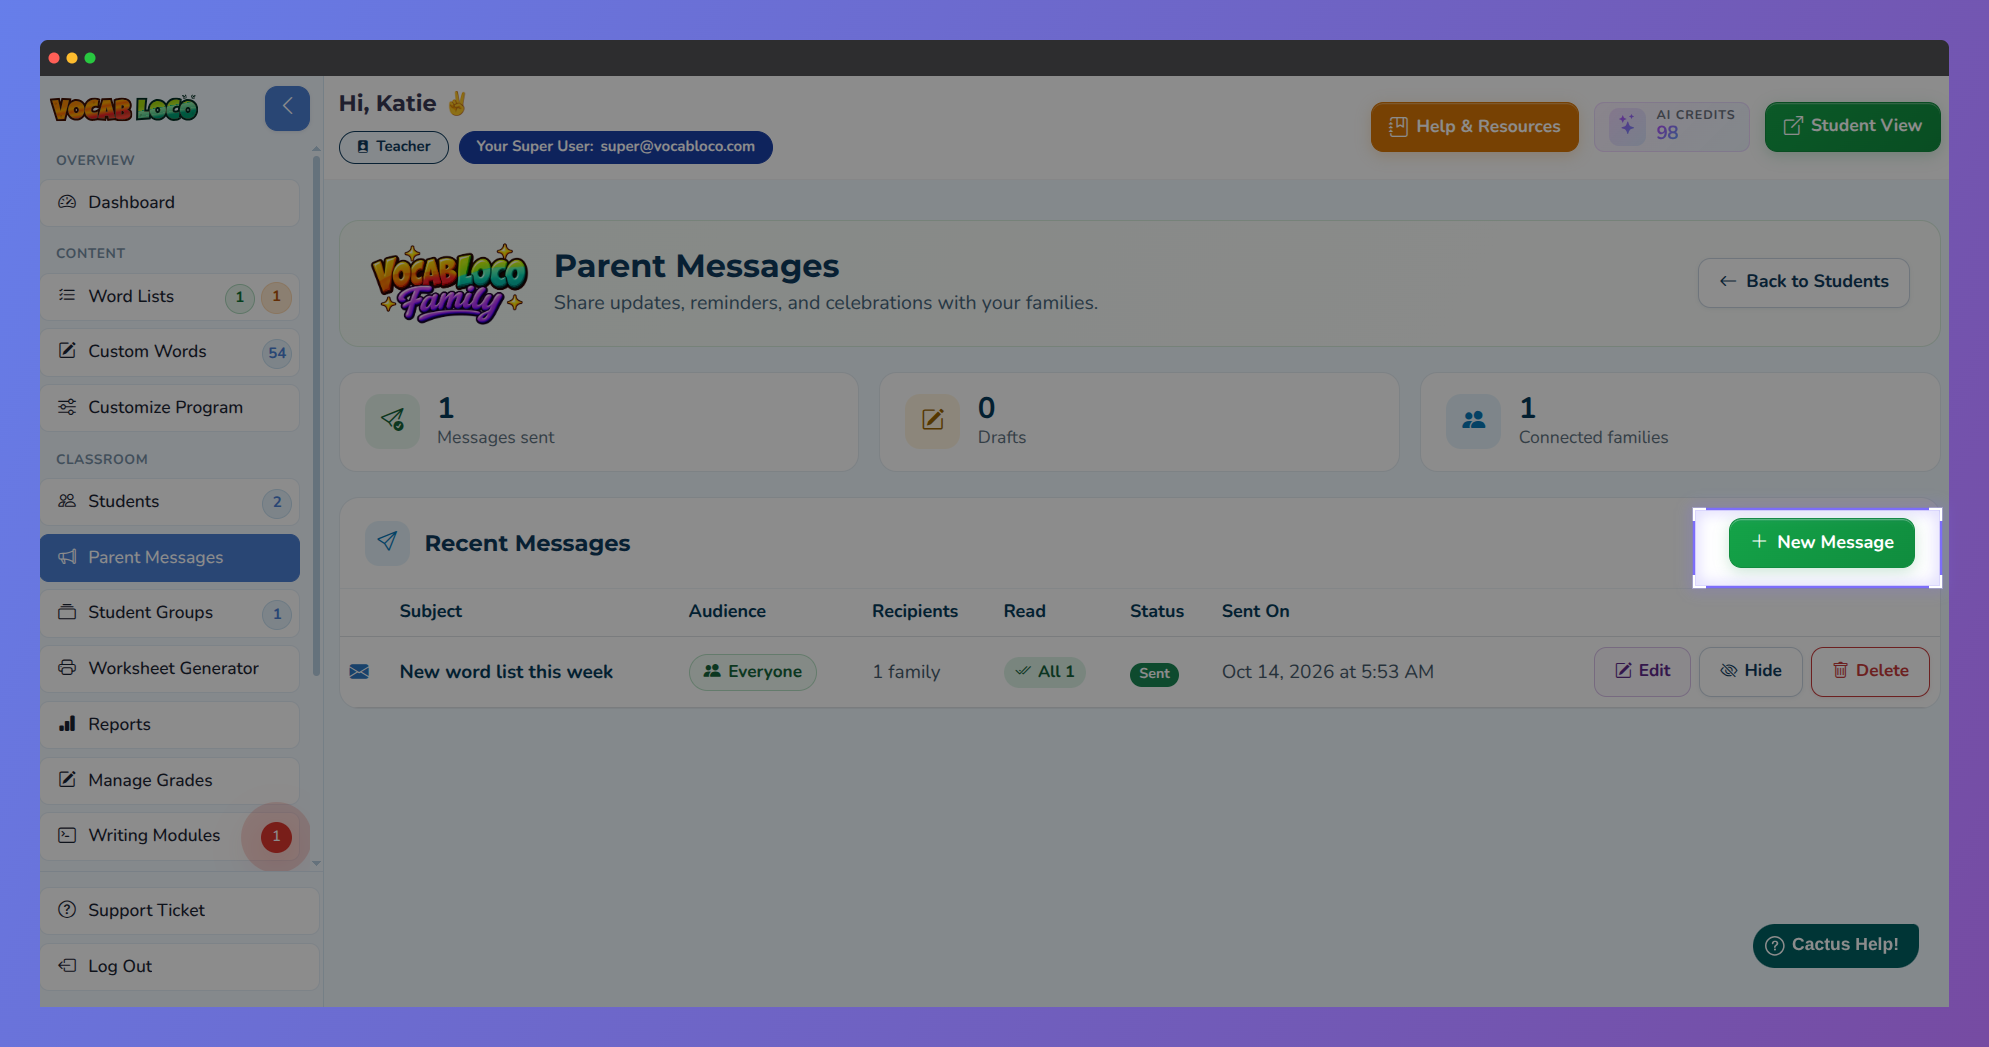Click the Vocab Loco logo in sidebar
1989x1047 pixels.
click(x=124, y=108)
